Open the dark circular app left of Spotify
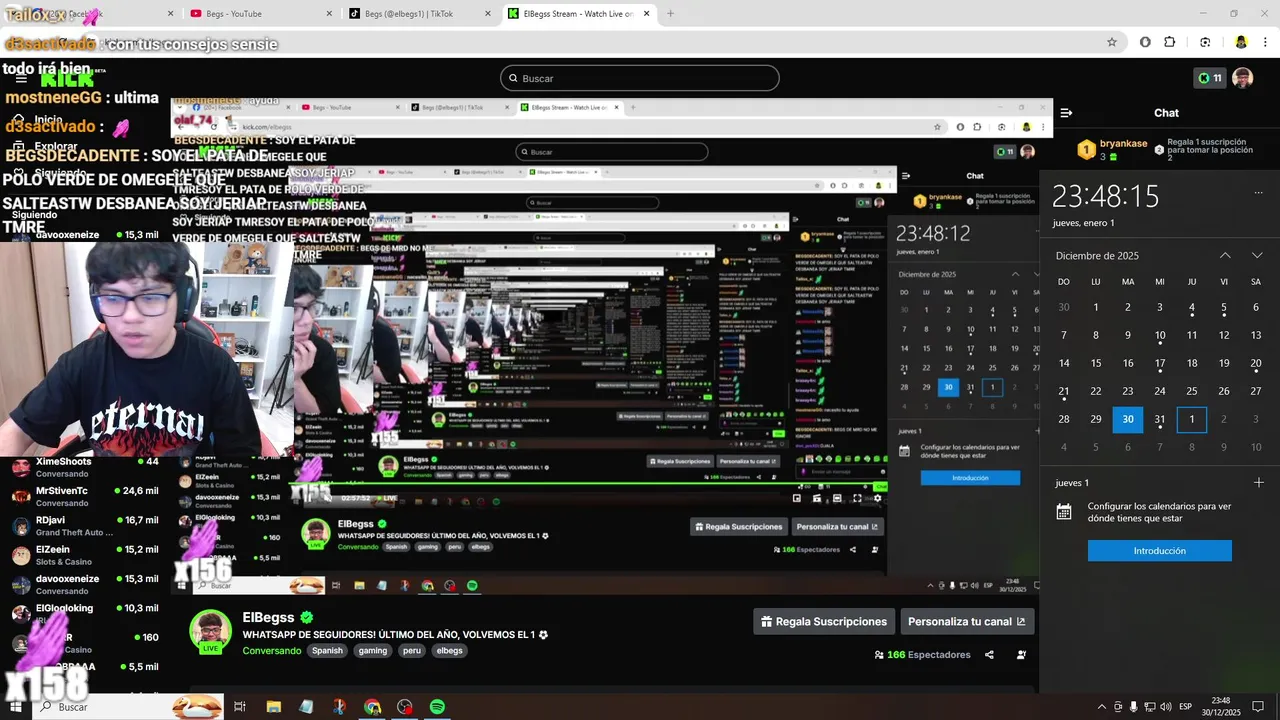 click(405, 707)
